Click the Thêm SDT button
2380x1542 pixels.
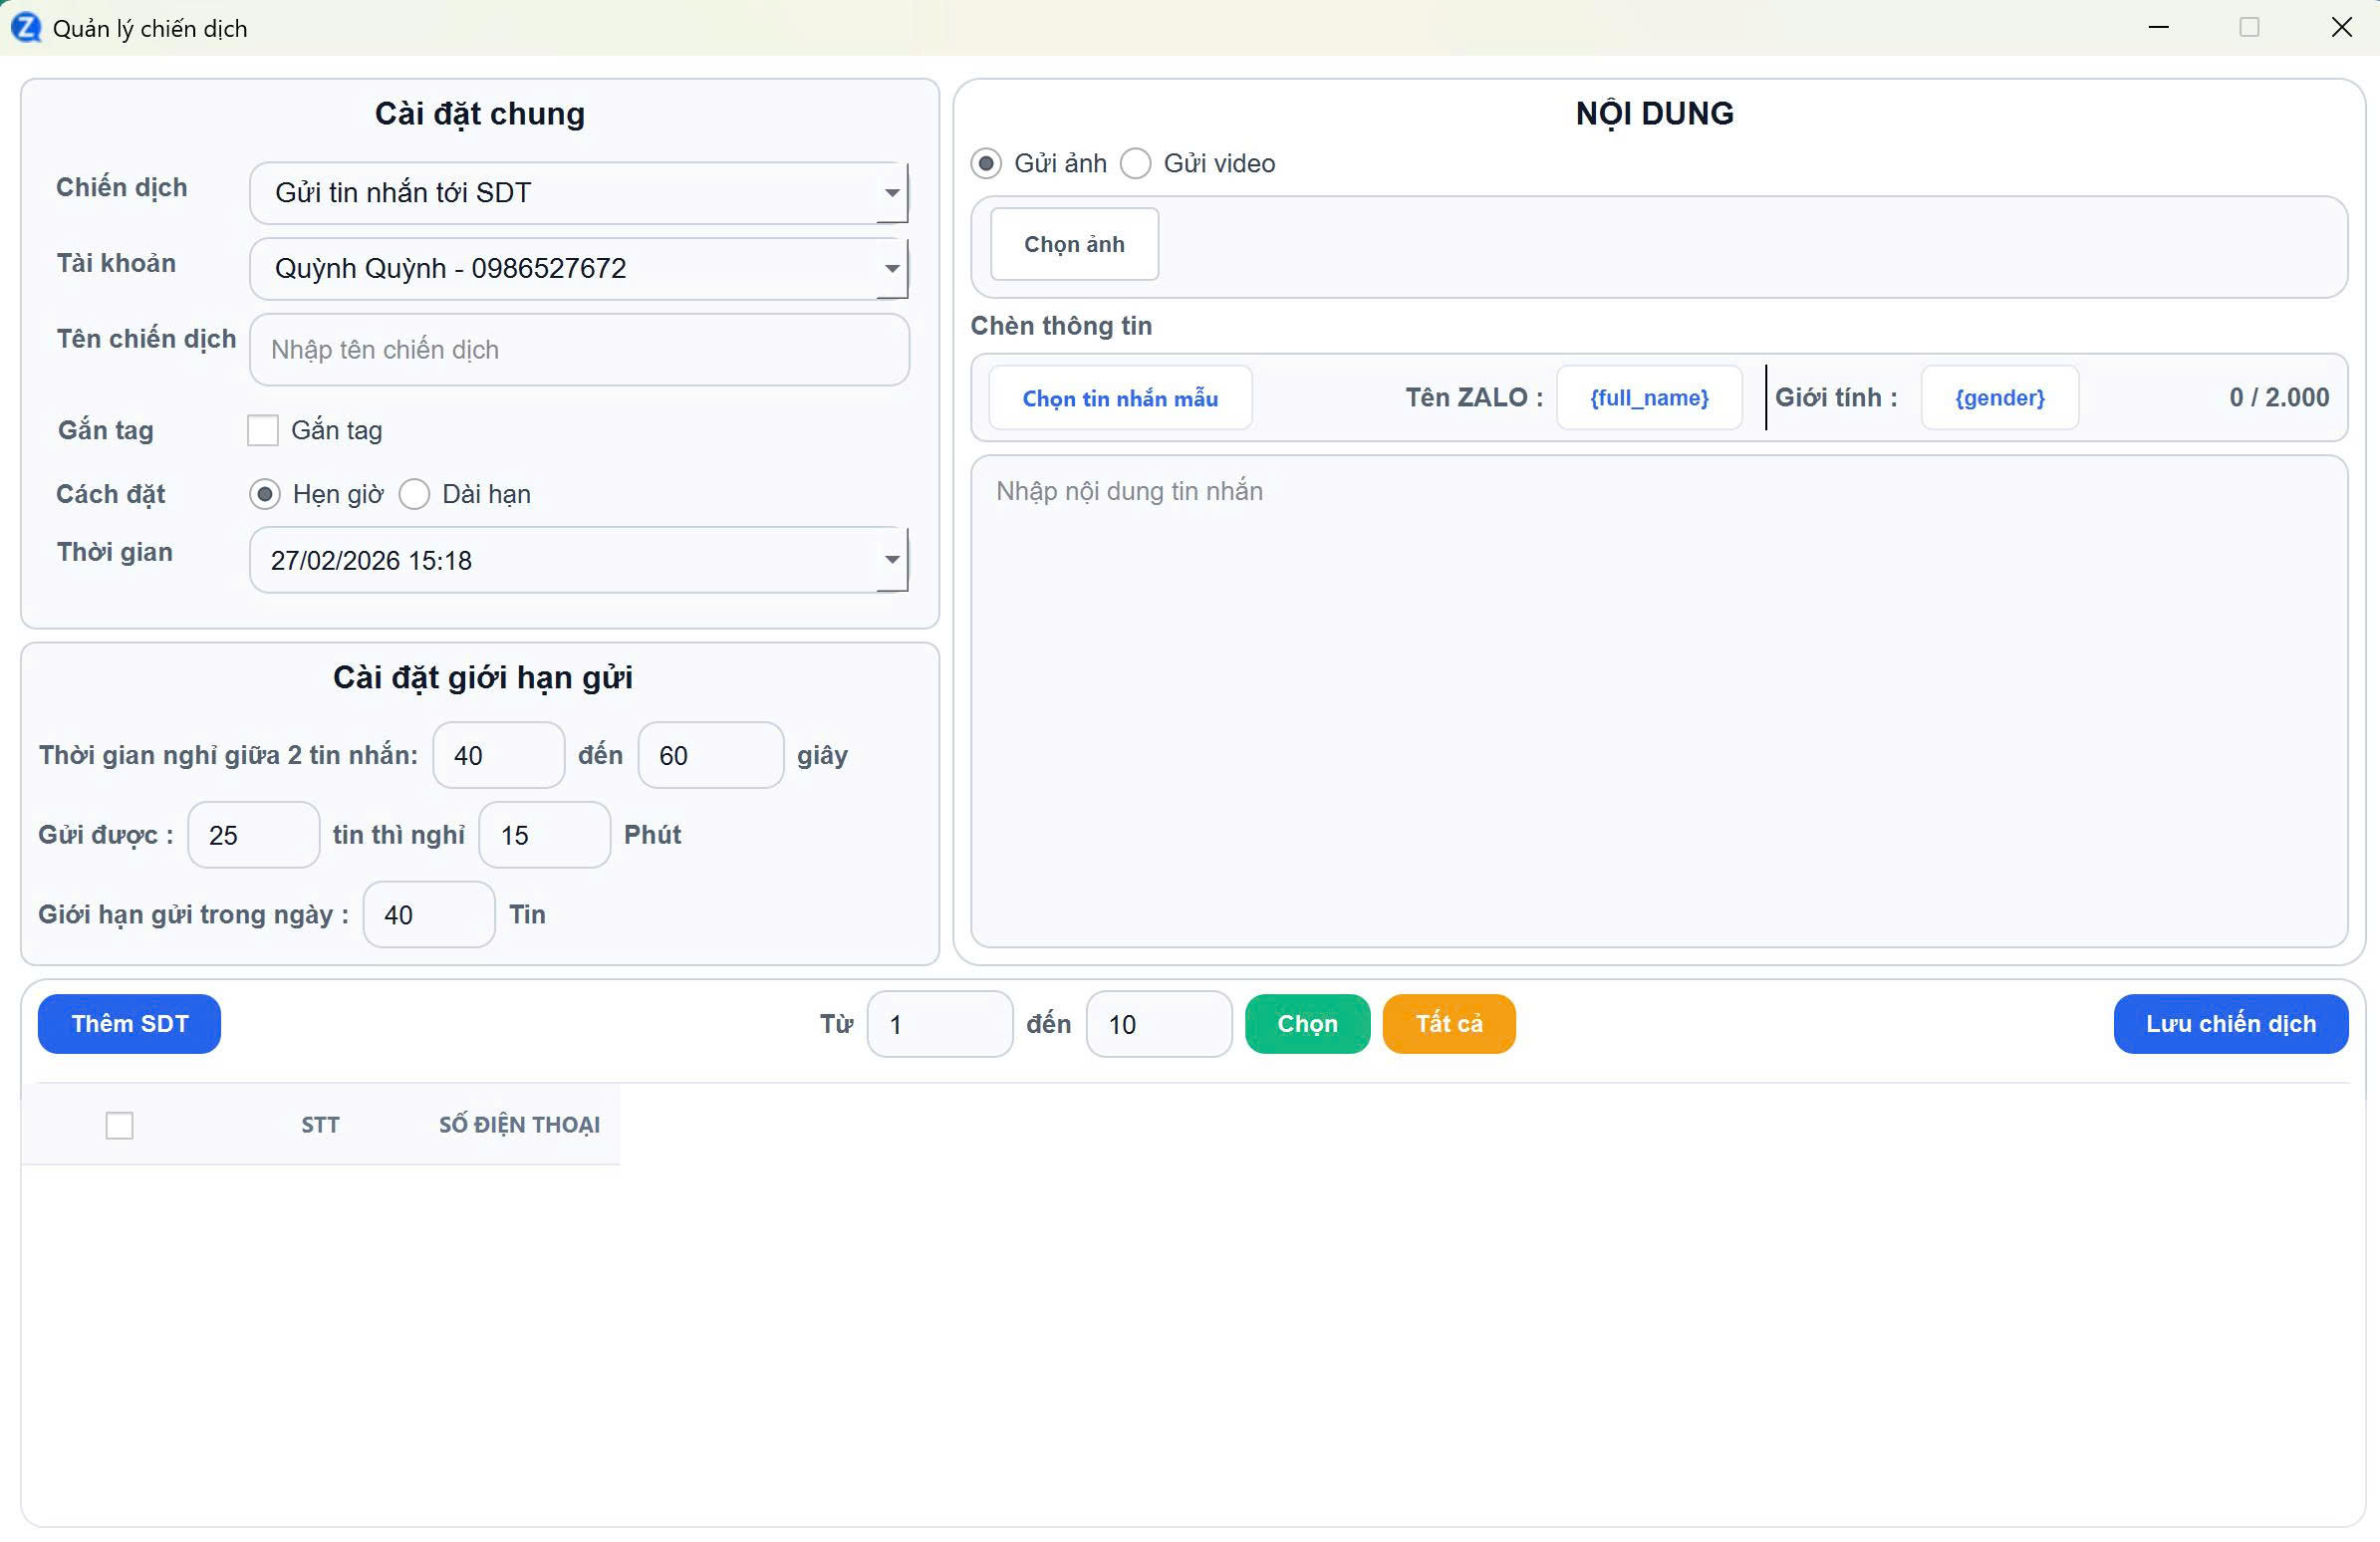tap(129, 1024)
